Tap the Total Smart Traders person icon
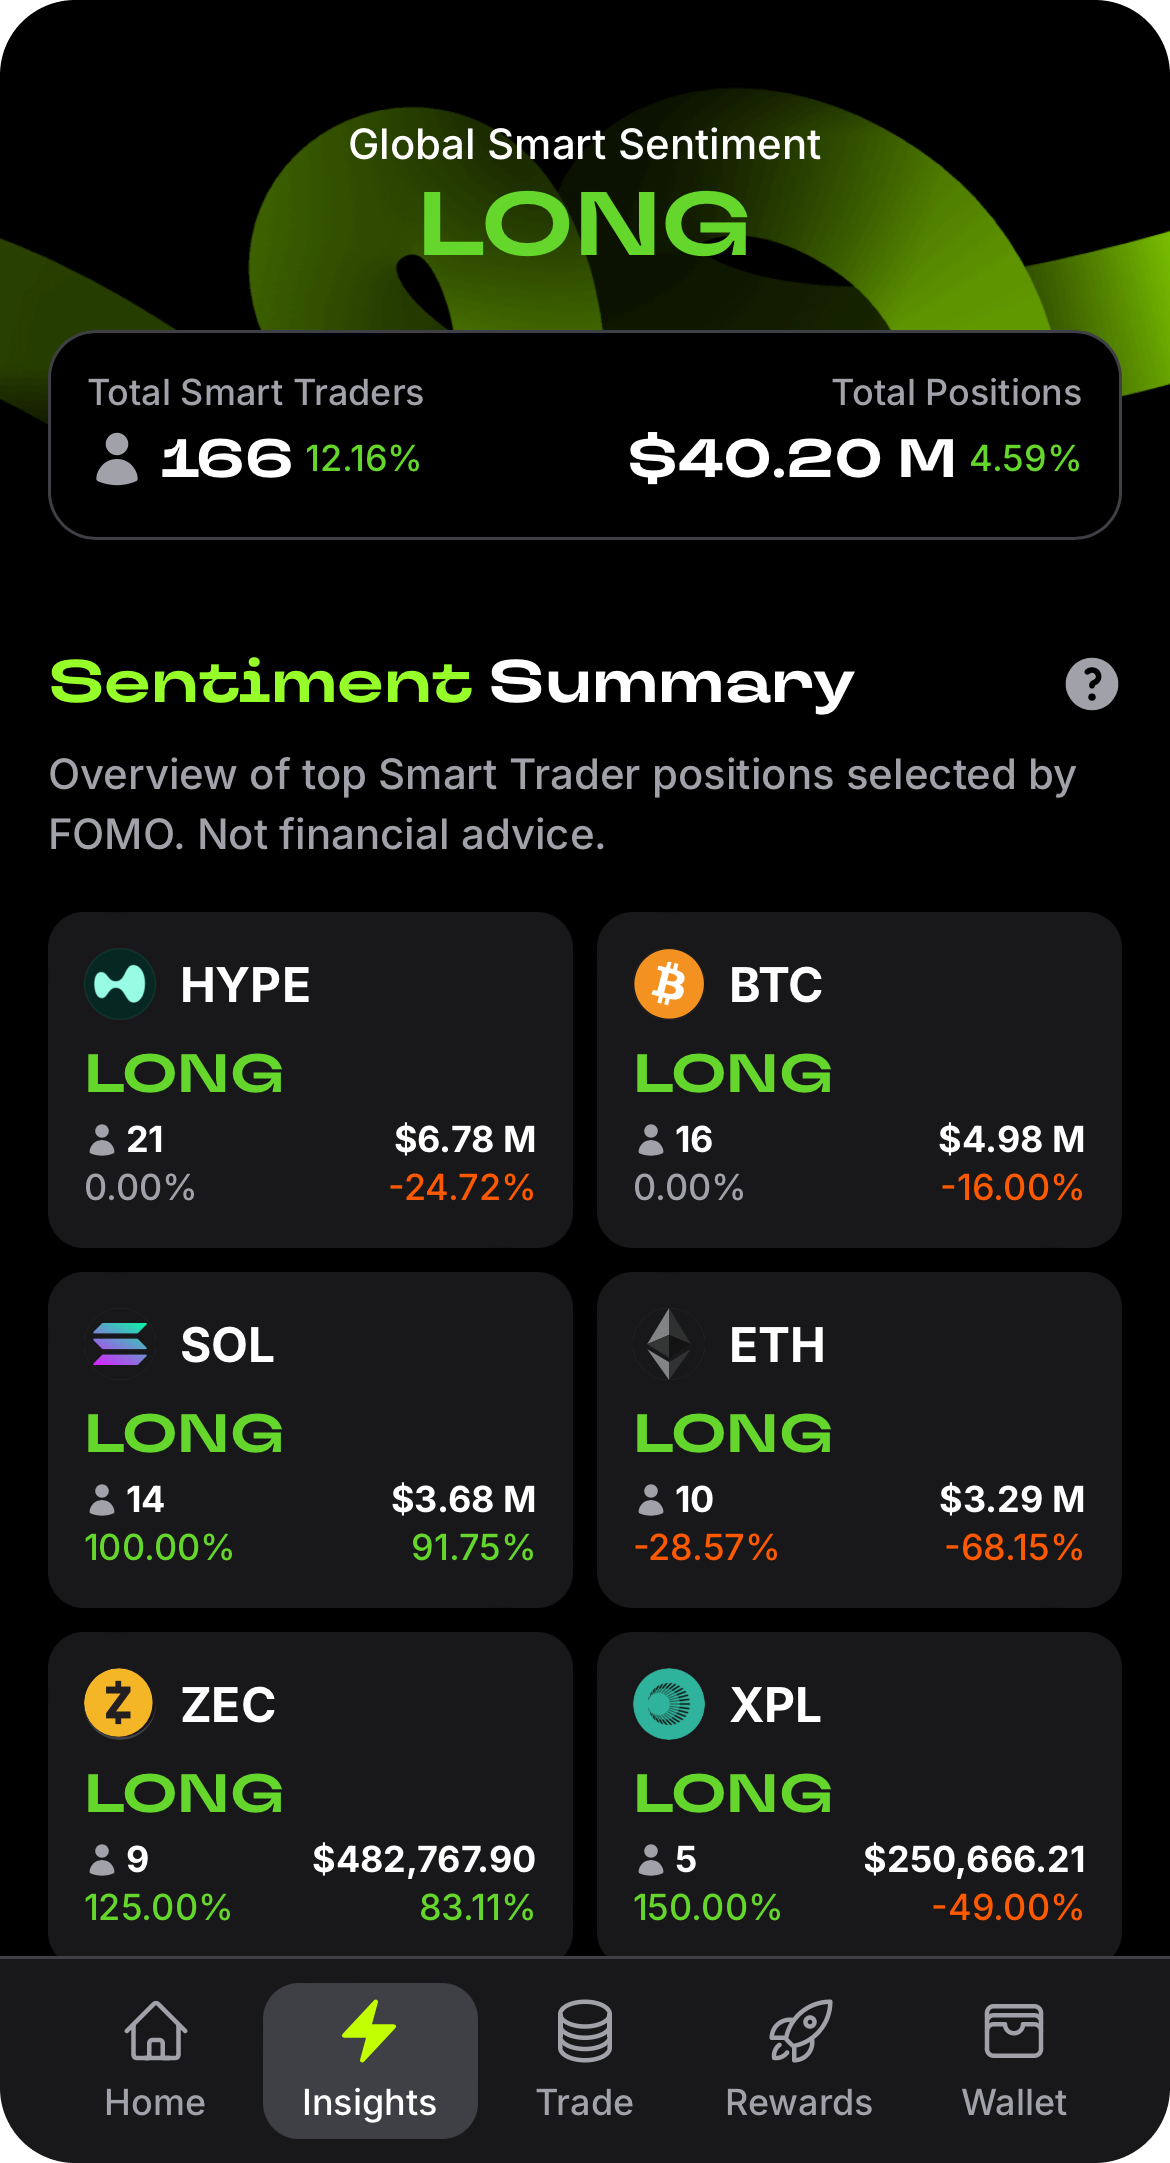Viewport: 1170px width, 2163px height. 117,459
